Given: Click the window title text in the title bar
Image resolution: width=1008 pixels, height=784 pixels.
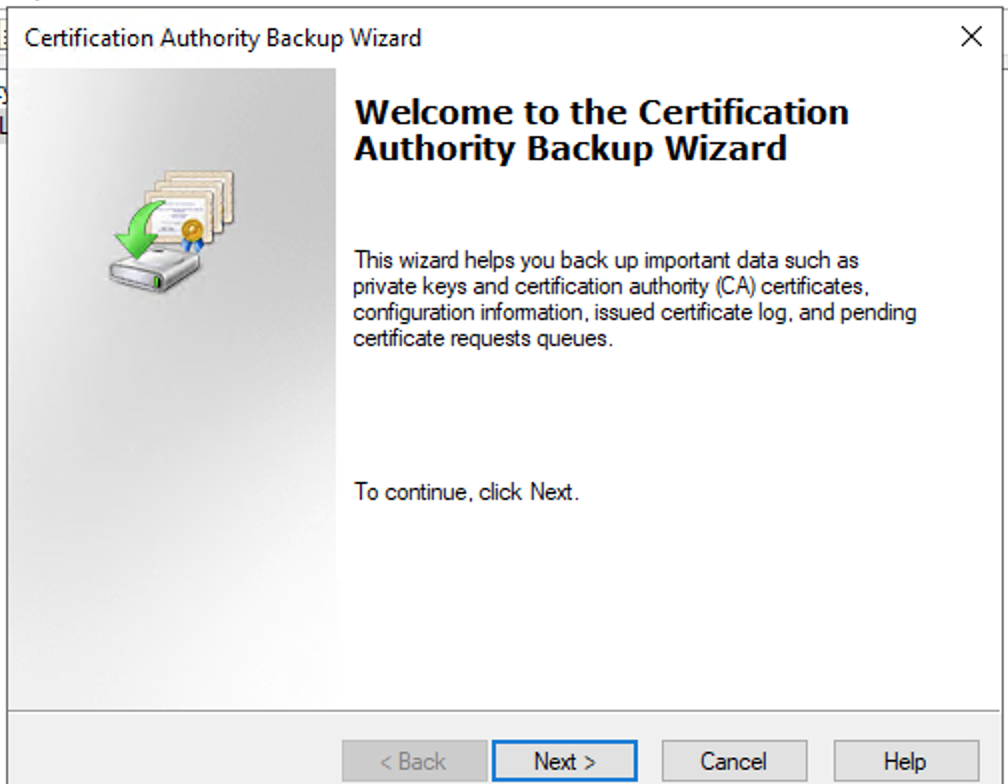Looking at the screenshot, I should click(223, 38).
